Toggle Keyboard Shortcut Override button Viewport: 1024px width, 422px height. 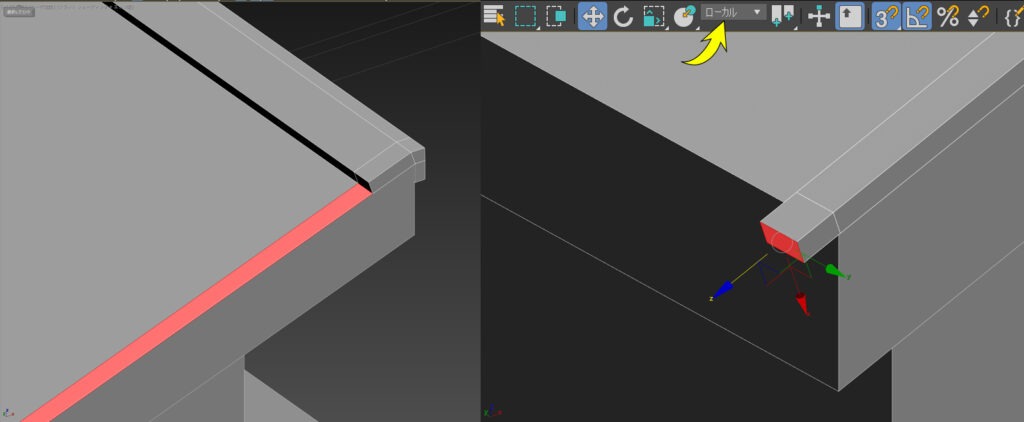pyautogui.click(x=850, y=16)
